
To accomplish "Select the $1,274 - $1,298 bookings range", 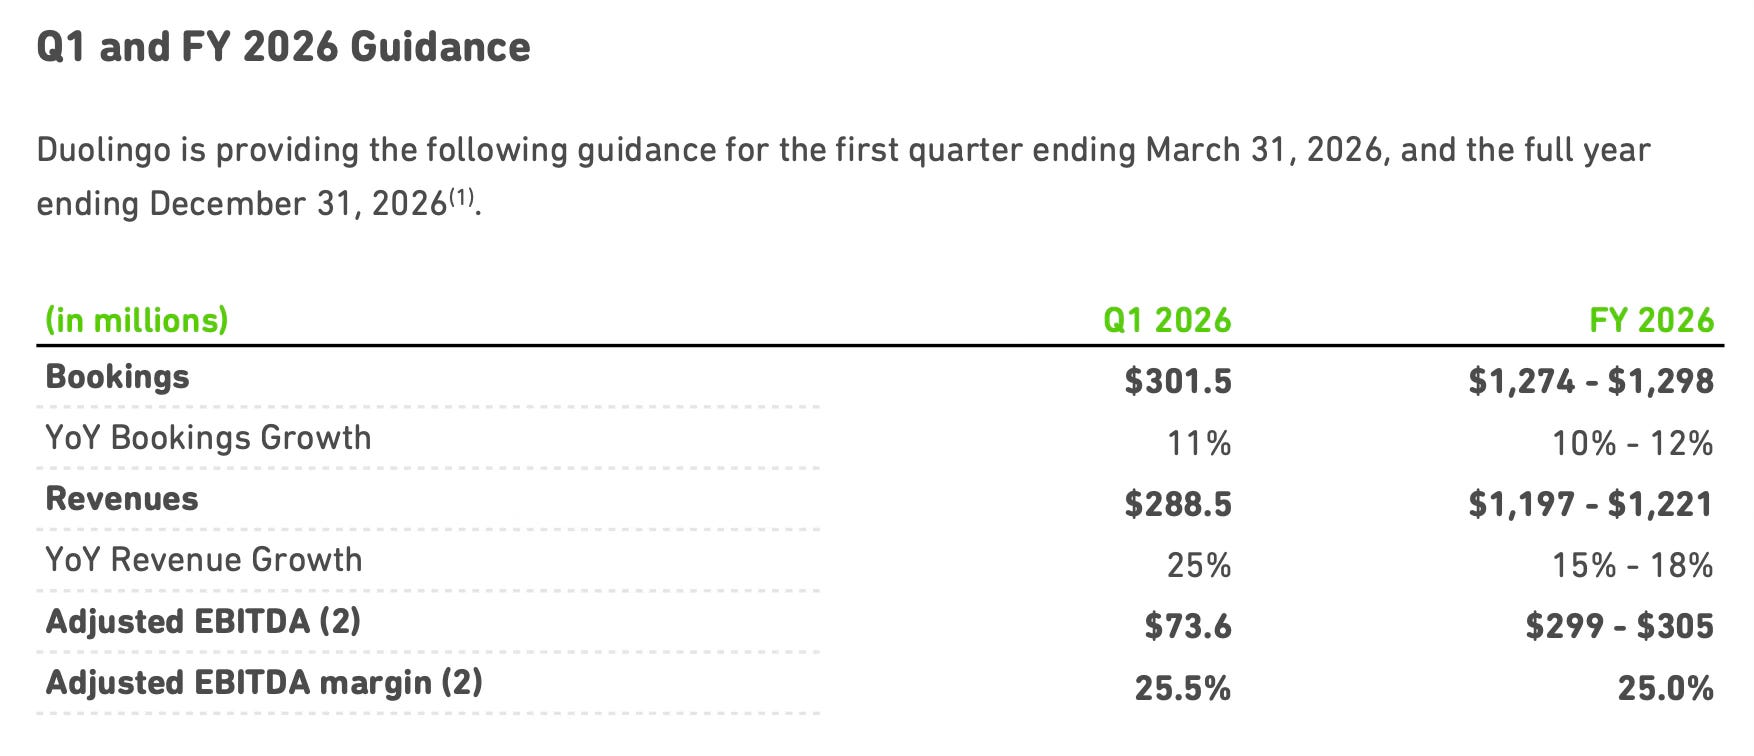I will coord(1591,381).
